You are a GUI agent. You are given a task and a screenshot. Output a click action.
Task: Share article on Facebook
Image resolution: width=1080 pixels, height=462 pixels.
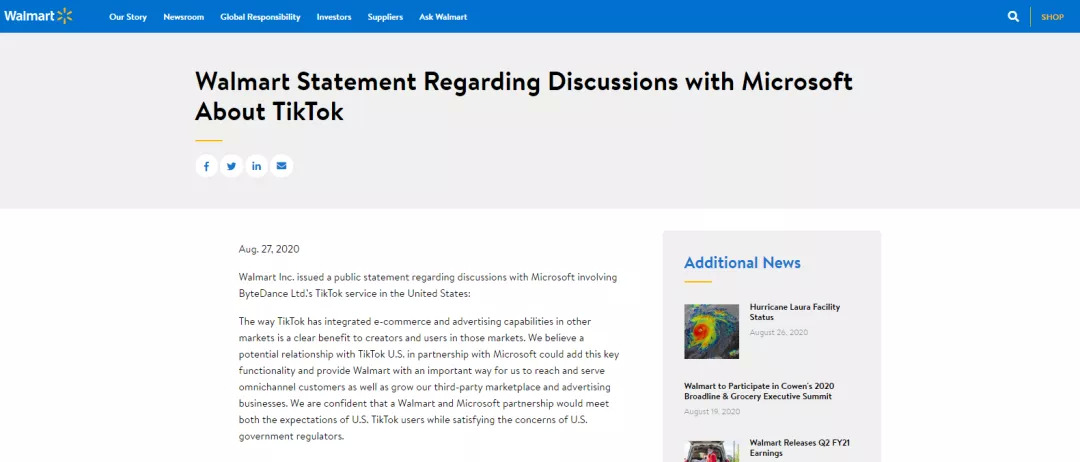click(207, 166)
